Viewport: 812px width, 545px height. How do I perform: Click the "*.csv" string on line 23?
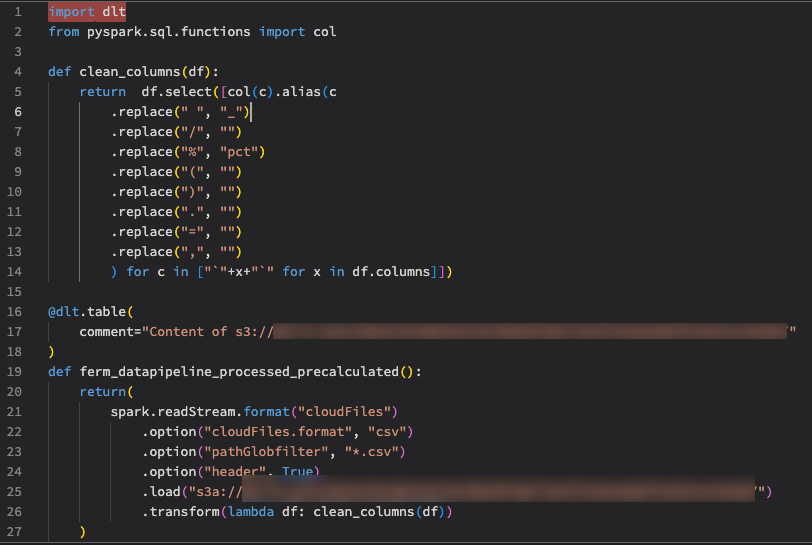(x=375, y=451)
